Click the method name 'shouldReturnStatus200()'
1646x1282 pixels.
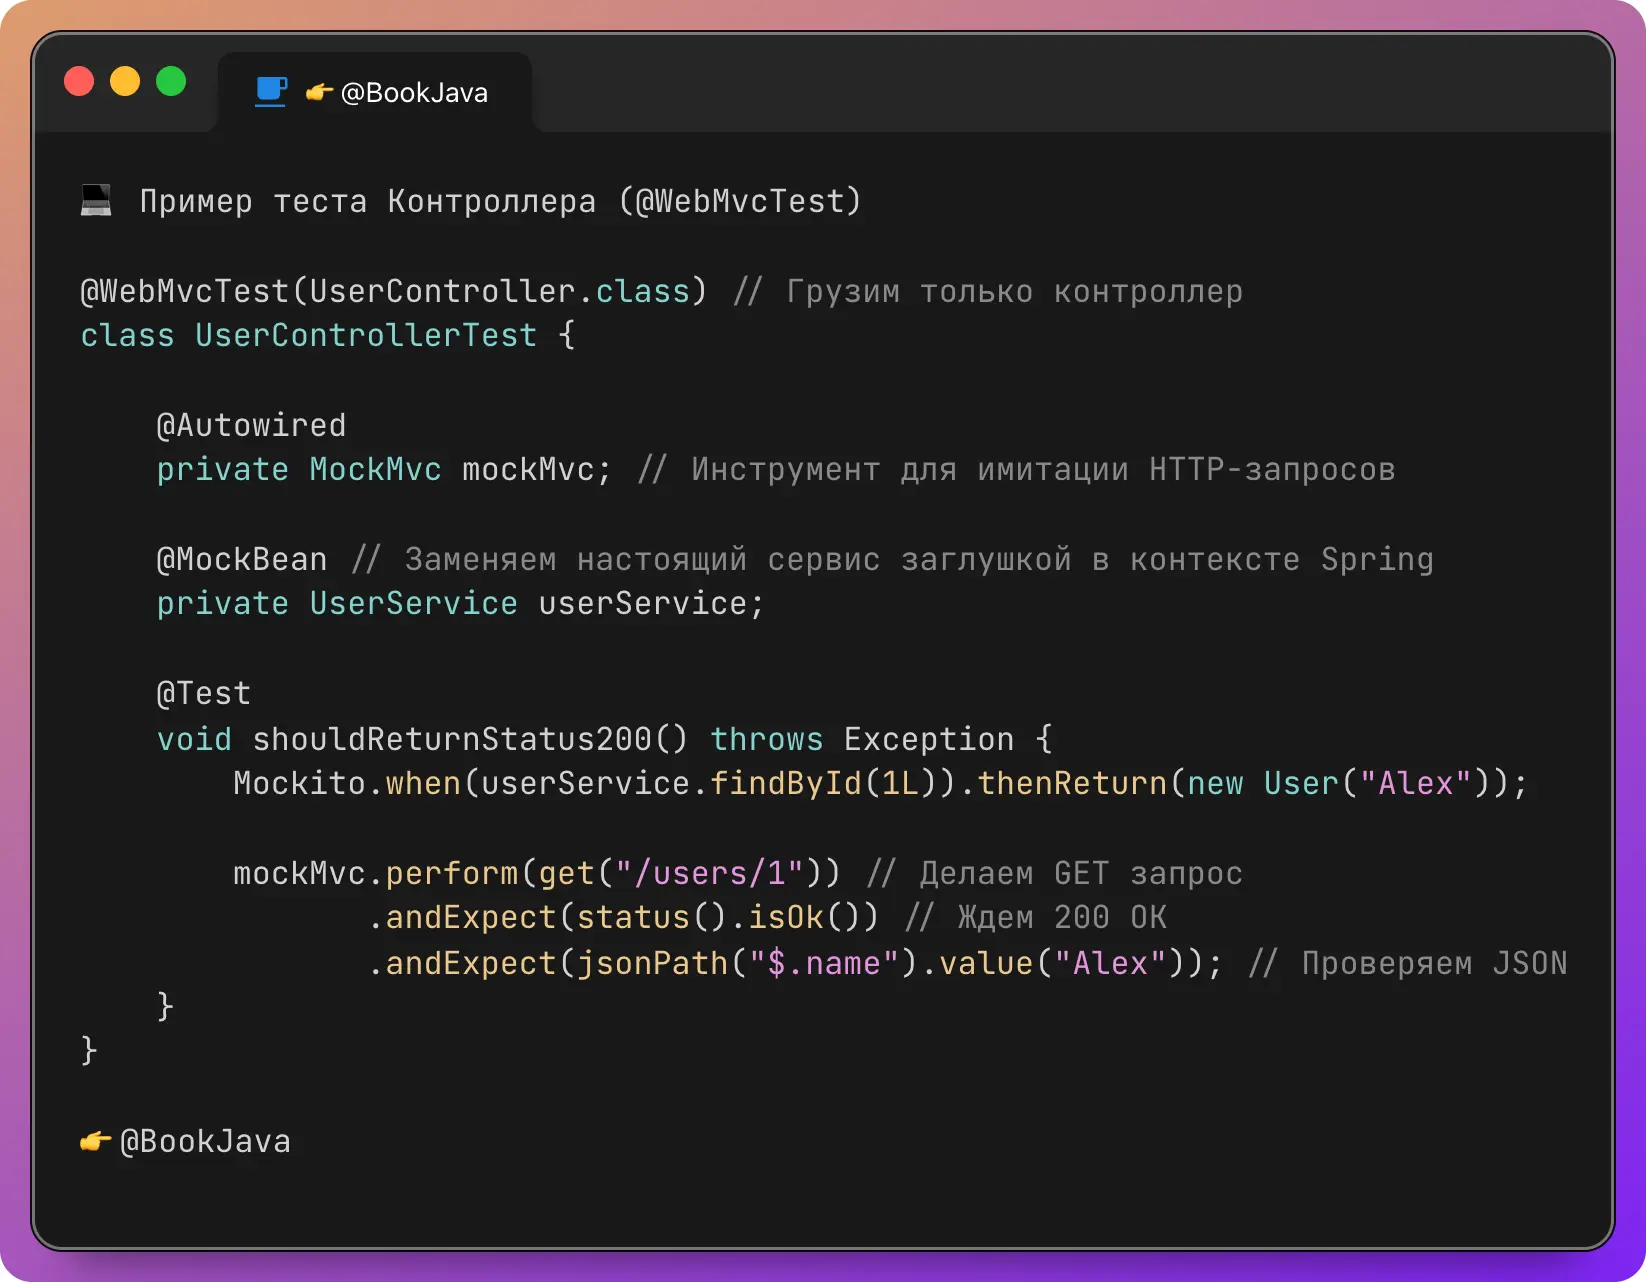[470, 739]
